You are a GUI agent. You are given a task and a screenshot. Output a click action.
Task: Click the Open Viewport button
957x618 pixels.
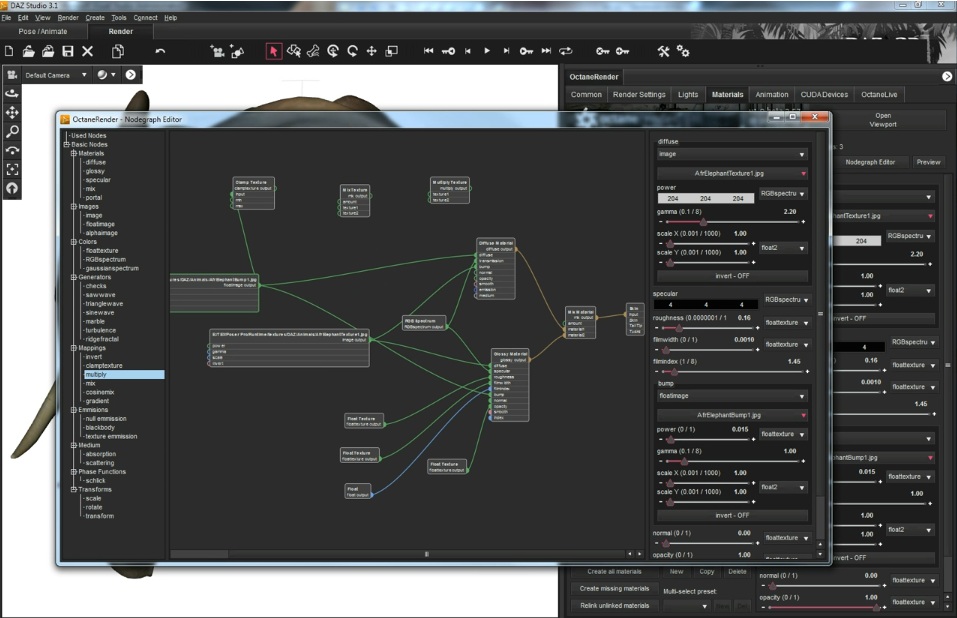pos(883,120)
